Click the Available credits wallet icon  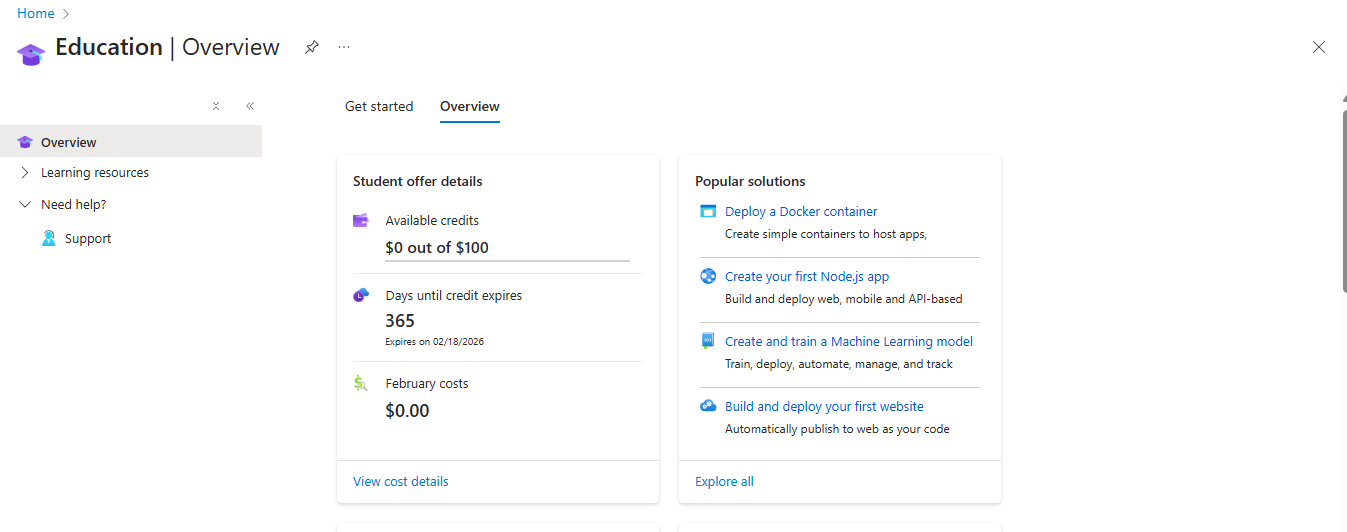pyautogui.click(x=361, y=220)
